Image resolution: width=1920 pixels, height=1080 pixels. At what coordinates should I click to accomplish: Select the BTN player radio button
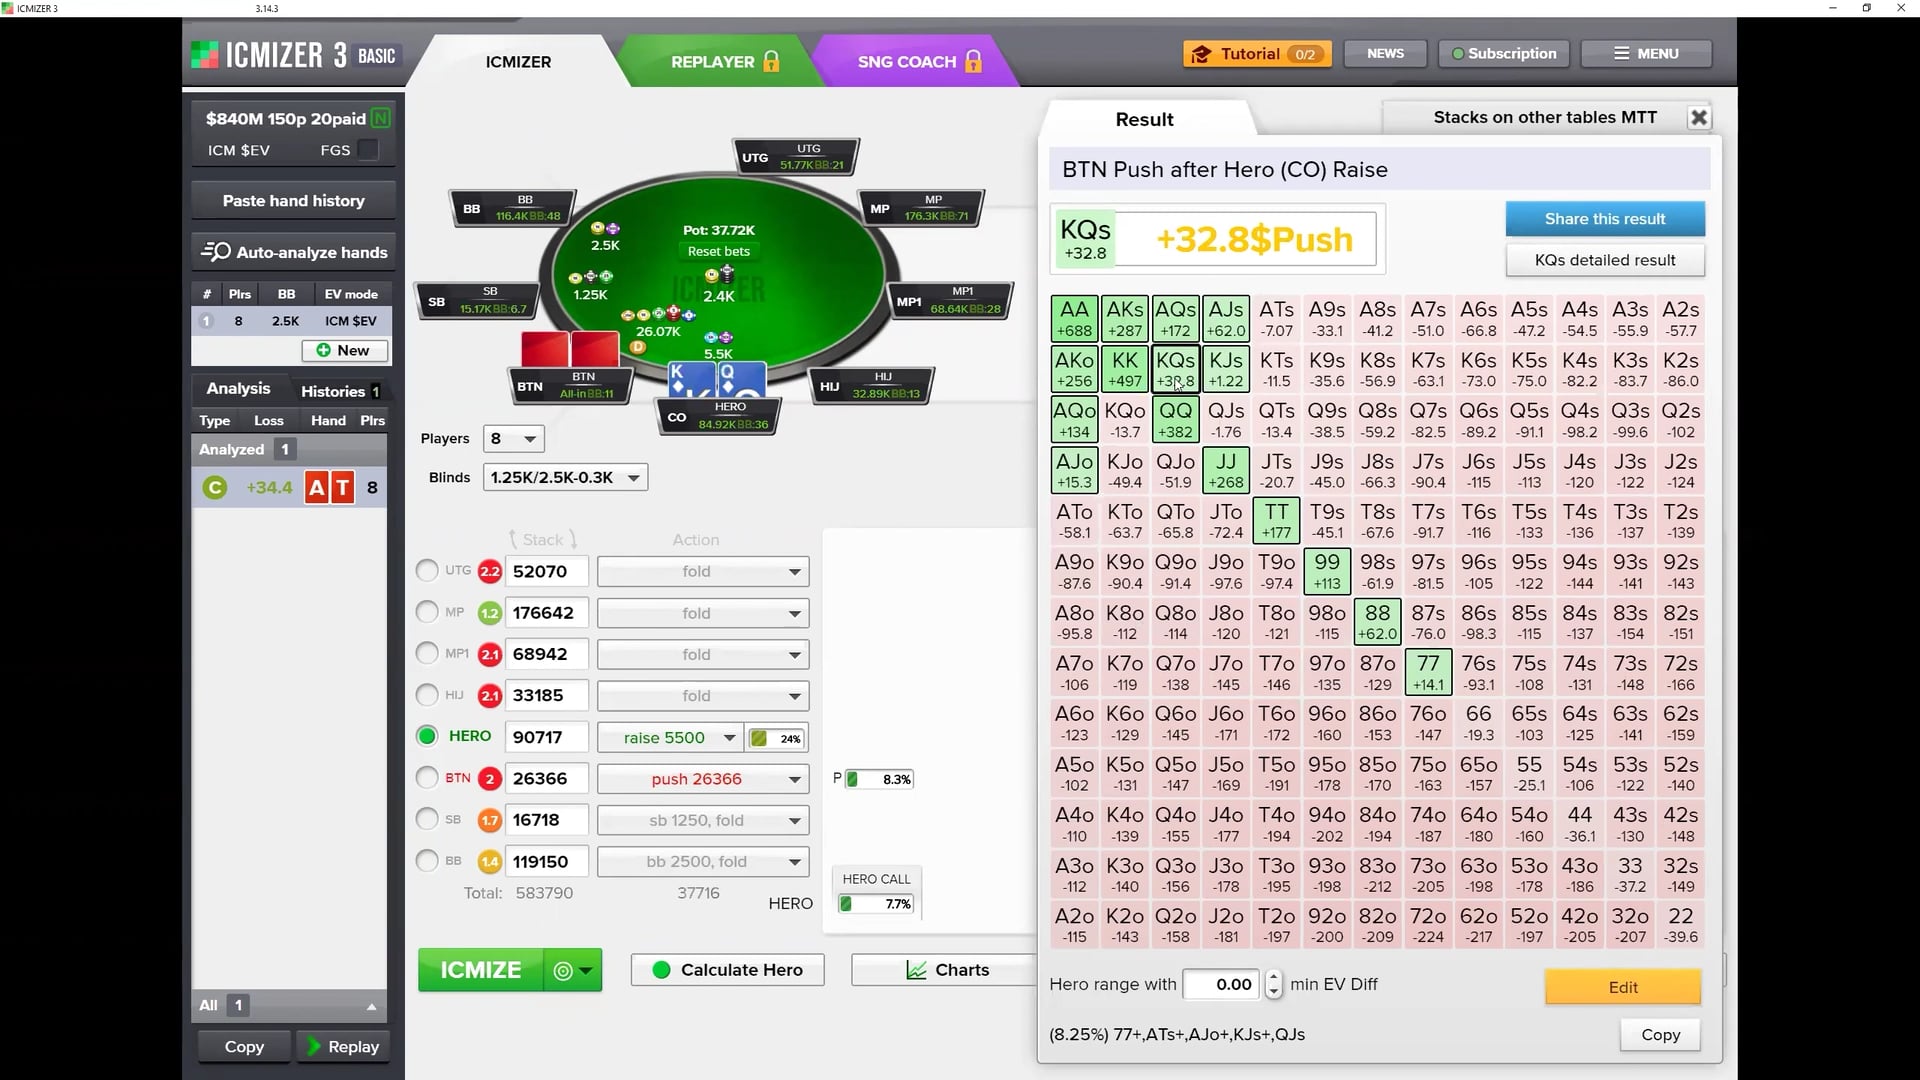click(426, 778)
